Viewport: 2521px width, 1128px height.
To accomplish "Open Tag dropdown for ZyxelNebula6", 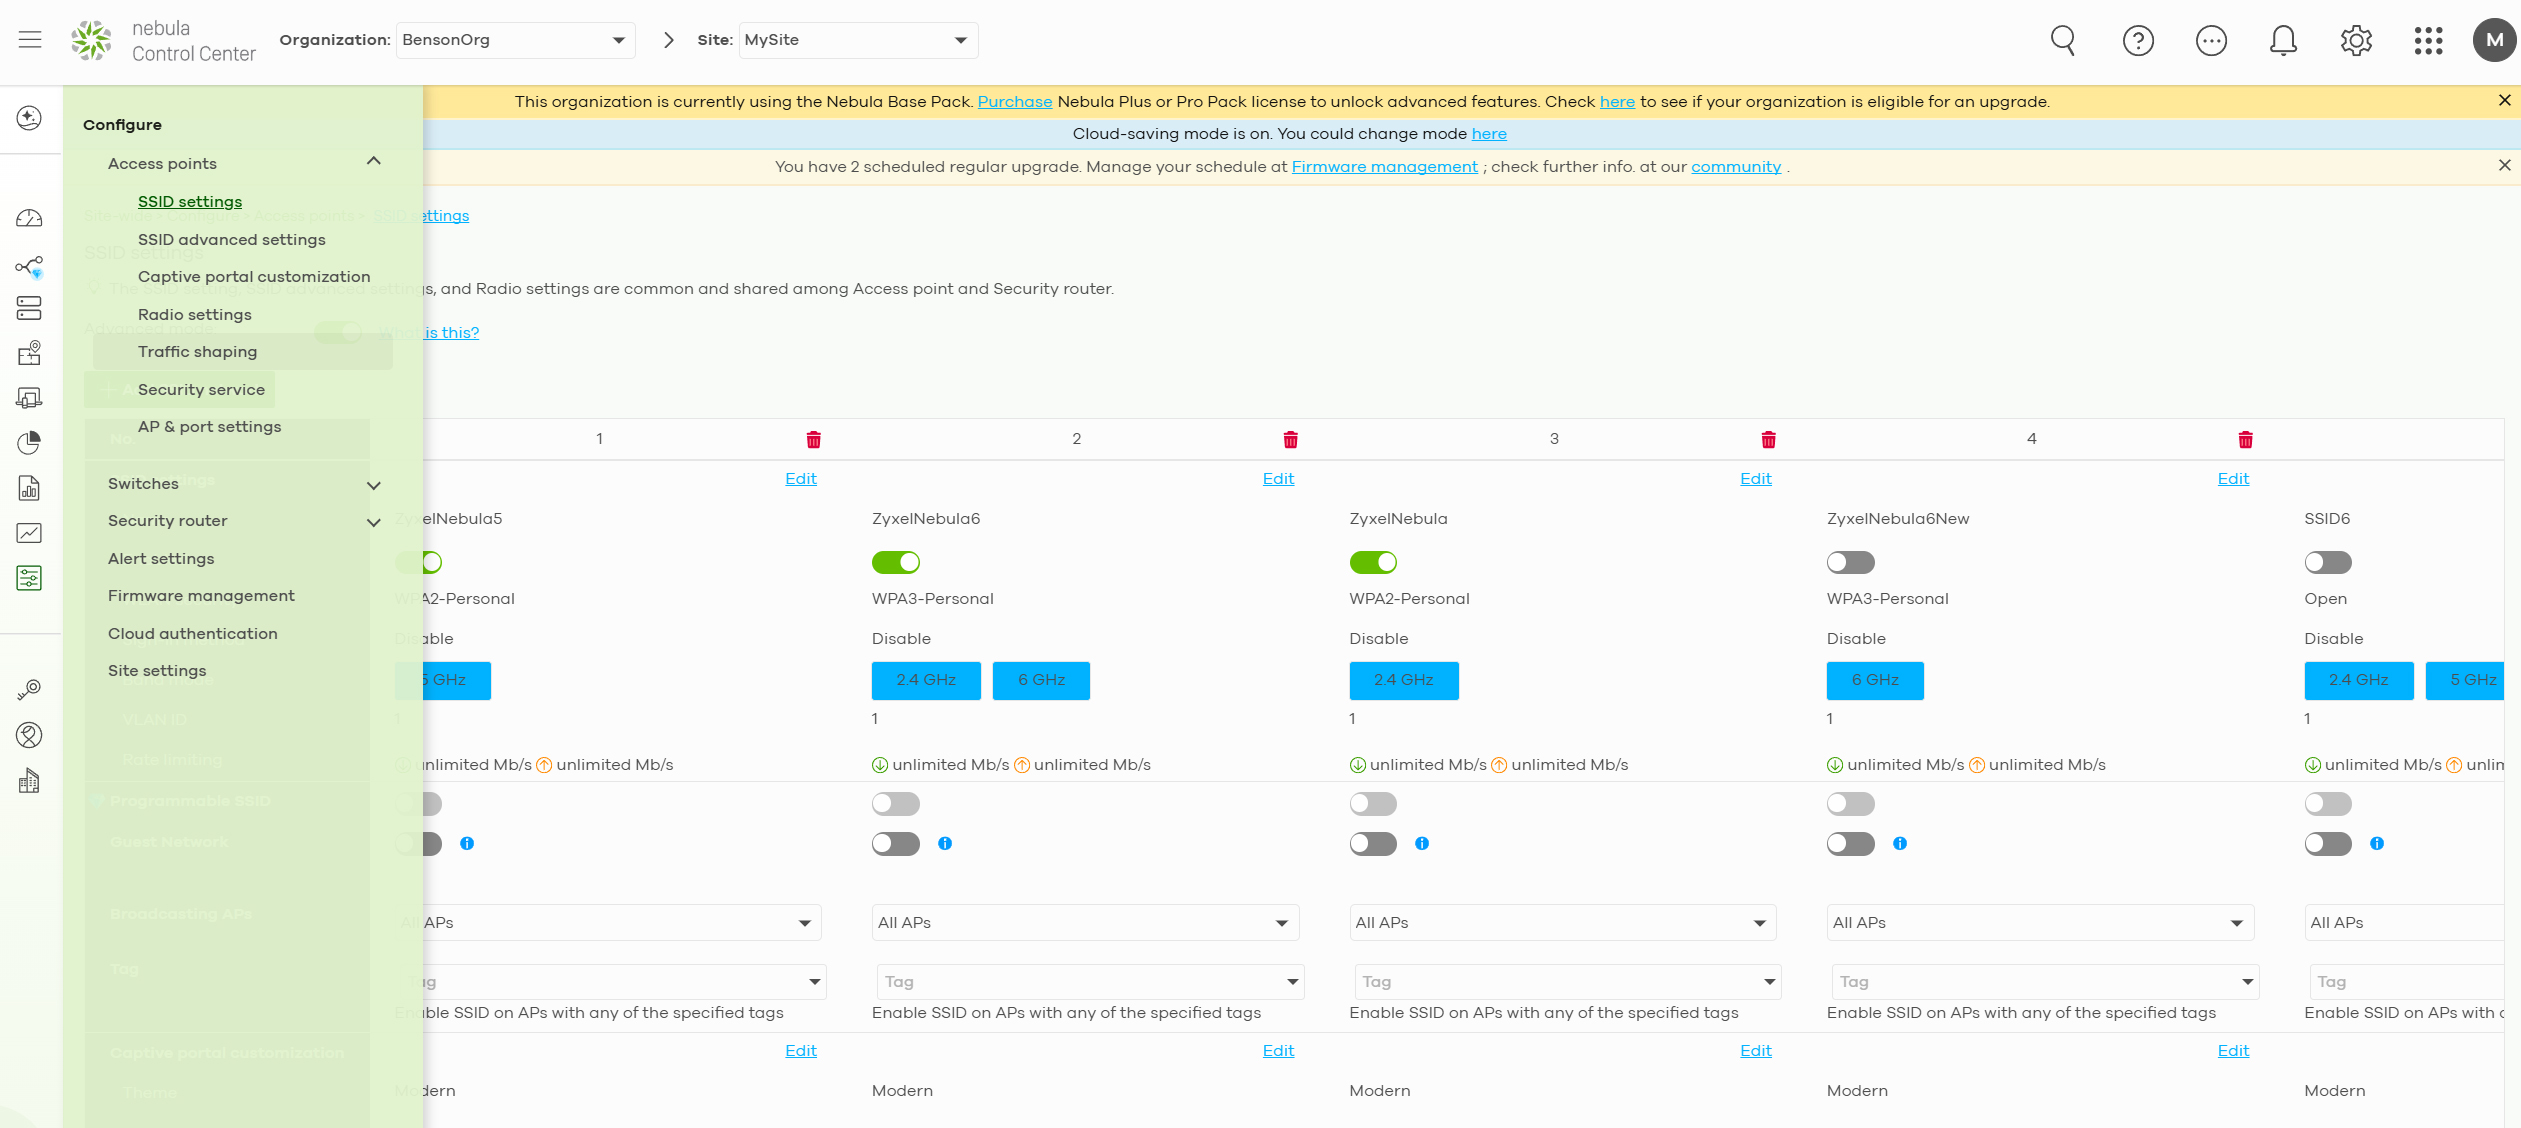I will coord(1090,982).
